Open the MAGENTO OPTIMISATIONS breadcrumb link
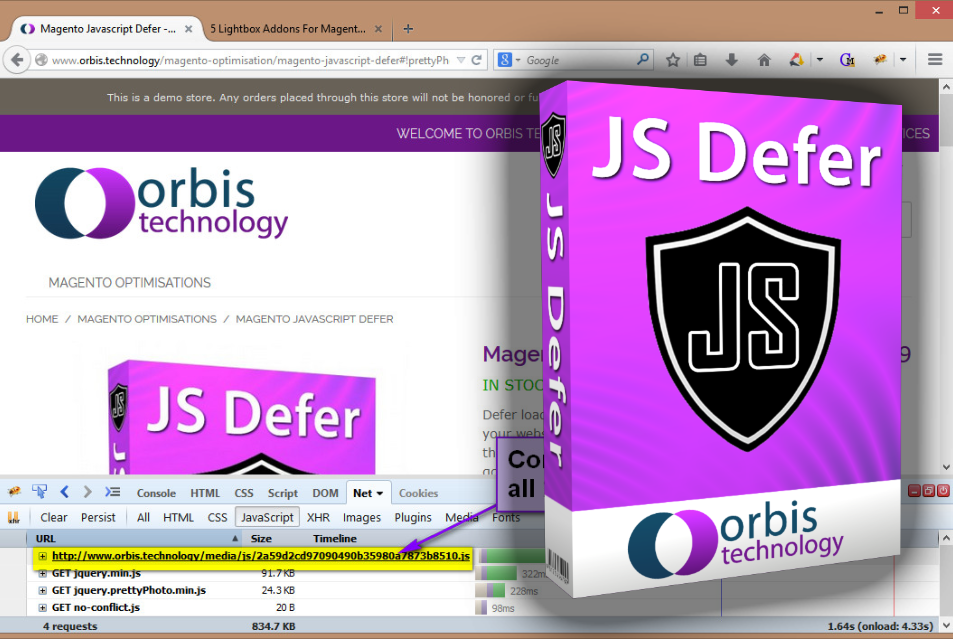This screenshot has height=639, width=953. 146,319
